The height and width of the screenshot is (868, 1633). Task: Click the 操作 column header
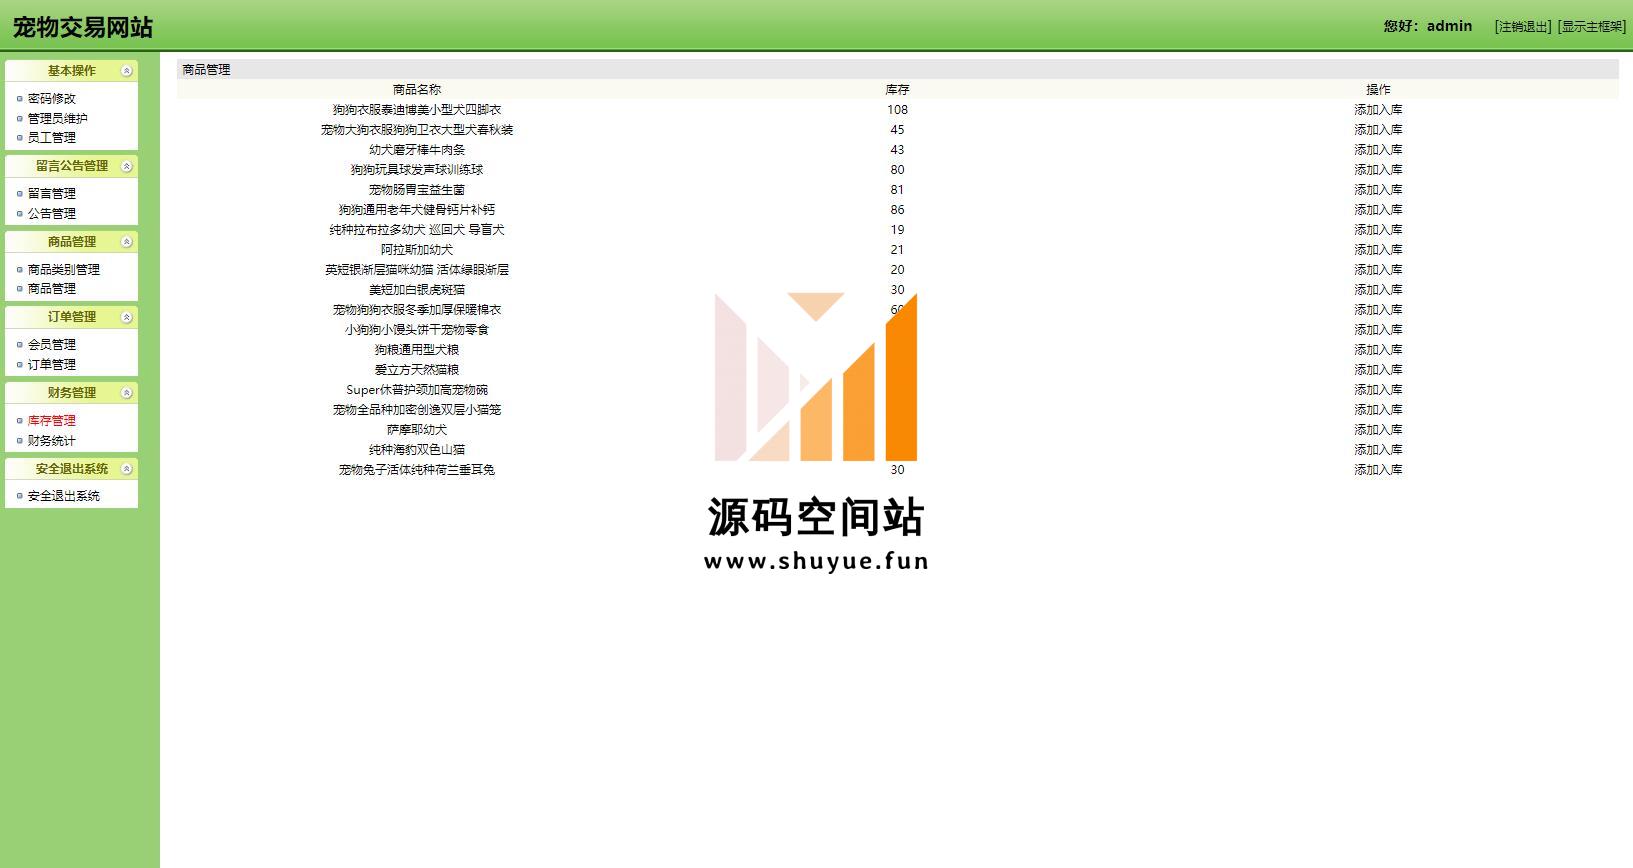click(1378, 90)
